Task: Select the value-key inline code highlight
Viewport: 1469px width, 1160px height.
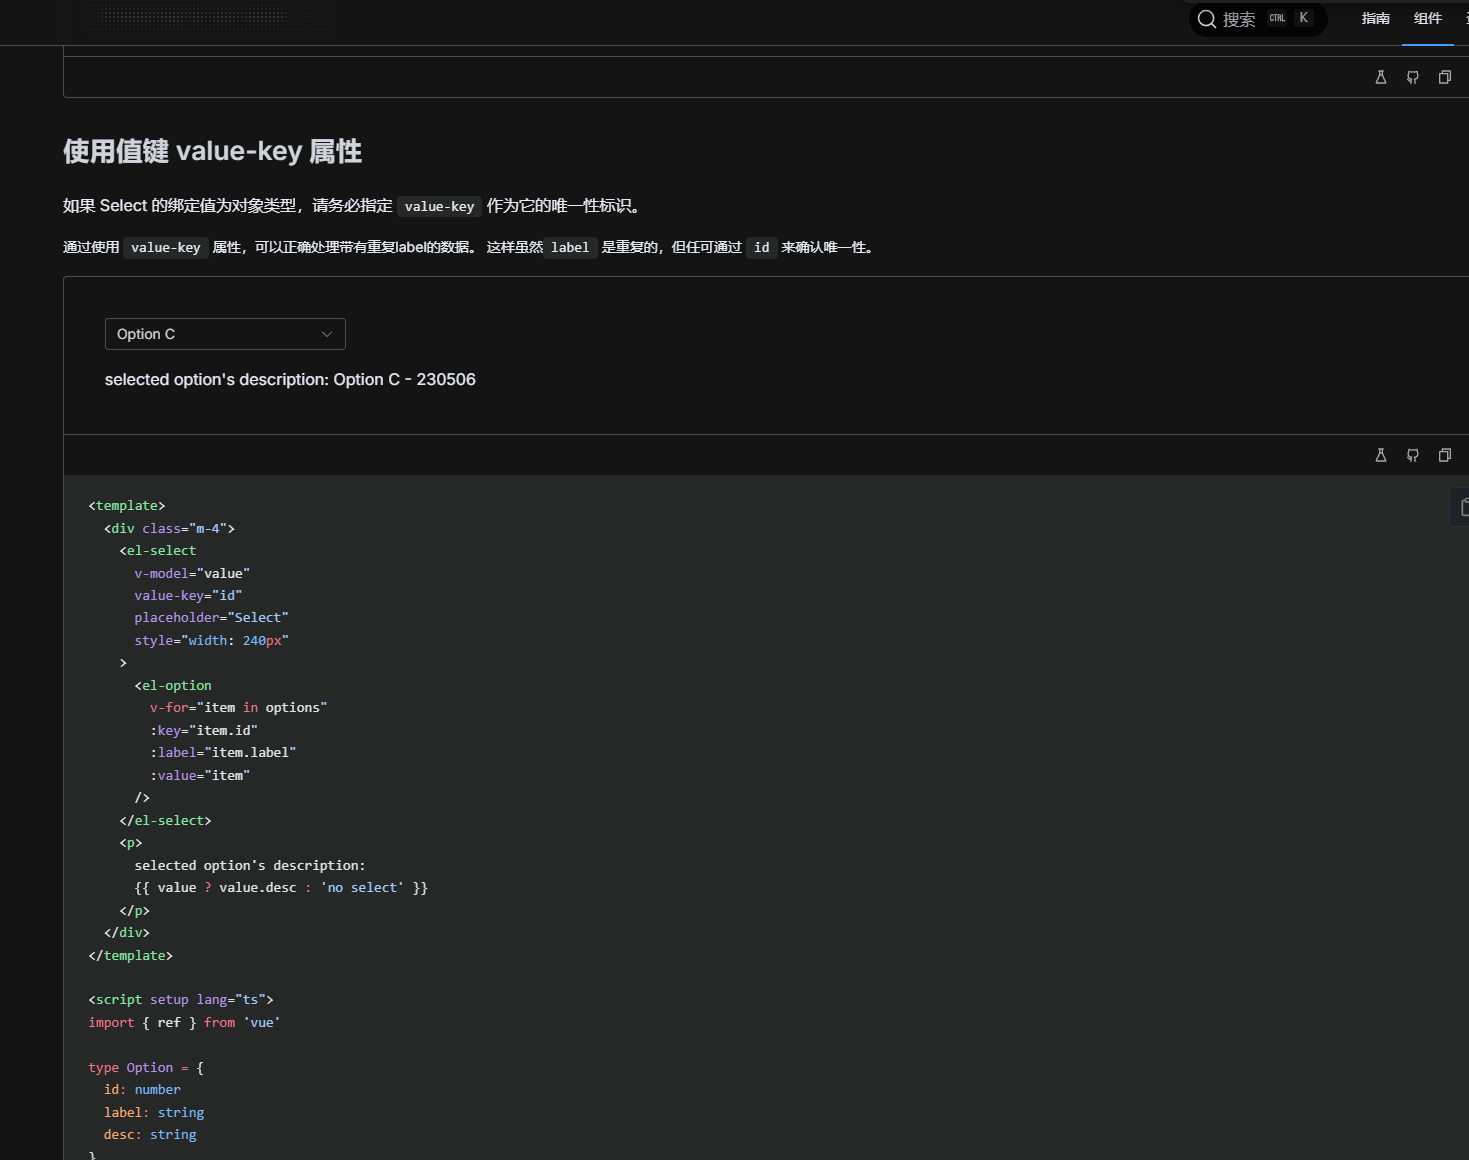Action: coord(440,206)
